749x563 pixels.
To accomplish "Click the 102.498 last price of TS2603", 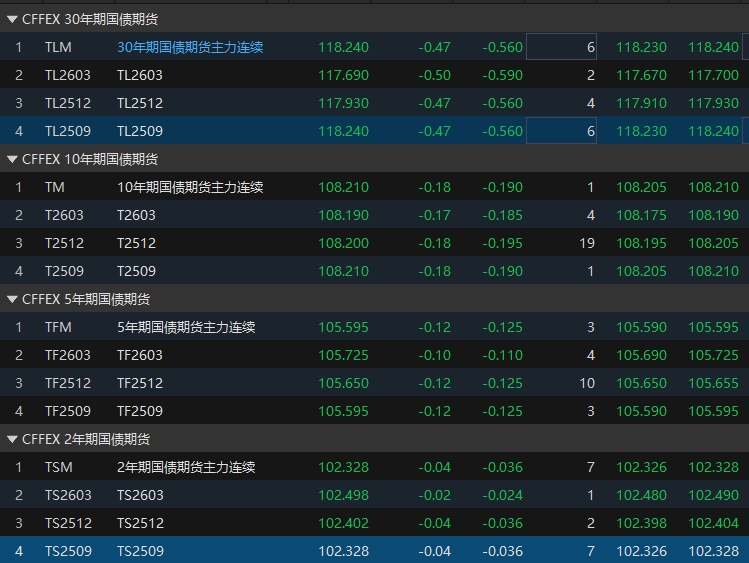I will point(343,495).
